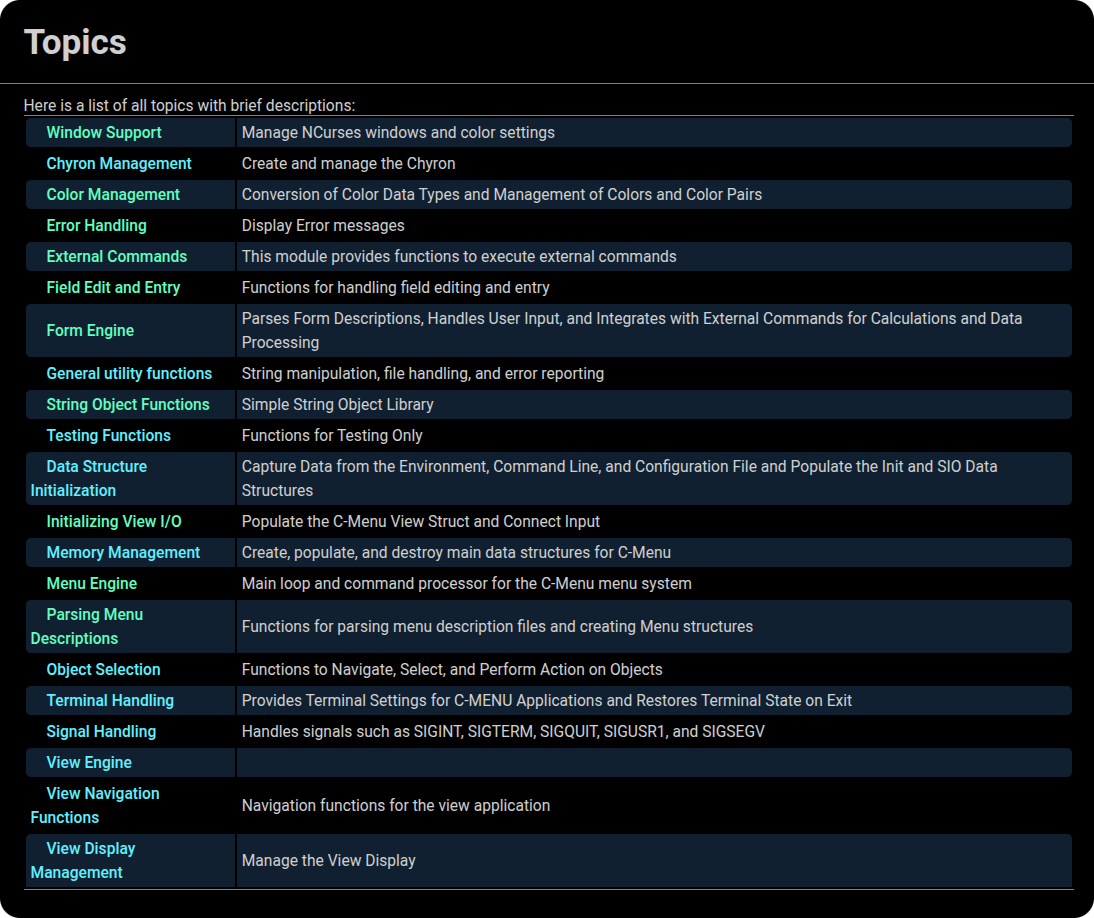Image resolution: width=1094 pixels, height=918 pixels.
Task: Open External Commands module documentation
Action: 117,256
